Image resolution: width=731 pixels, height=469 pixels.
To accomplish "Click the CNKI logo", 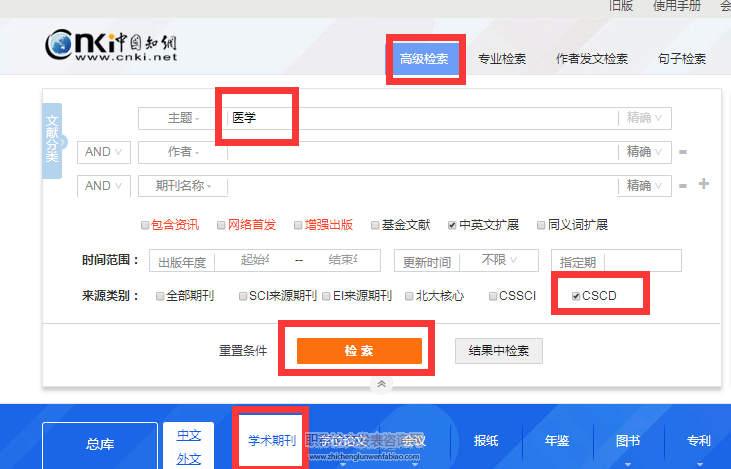I will [x=111, y=45].
